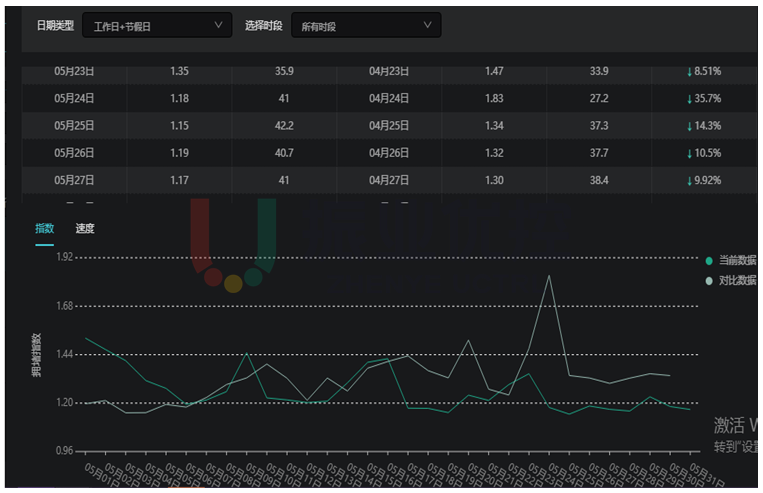Open the 工作日+节假日 date type dropdown

tap(156, 26)
